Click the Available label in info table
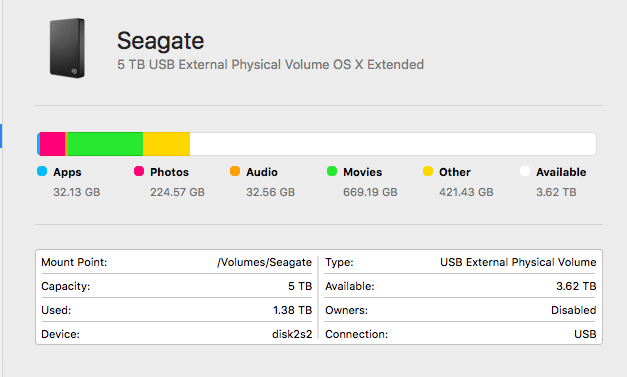The height and width of the screenshot is (377, 627). tap(349, 286)
